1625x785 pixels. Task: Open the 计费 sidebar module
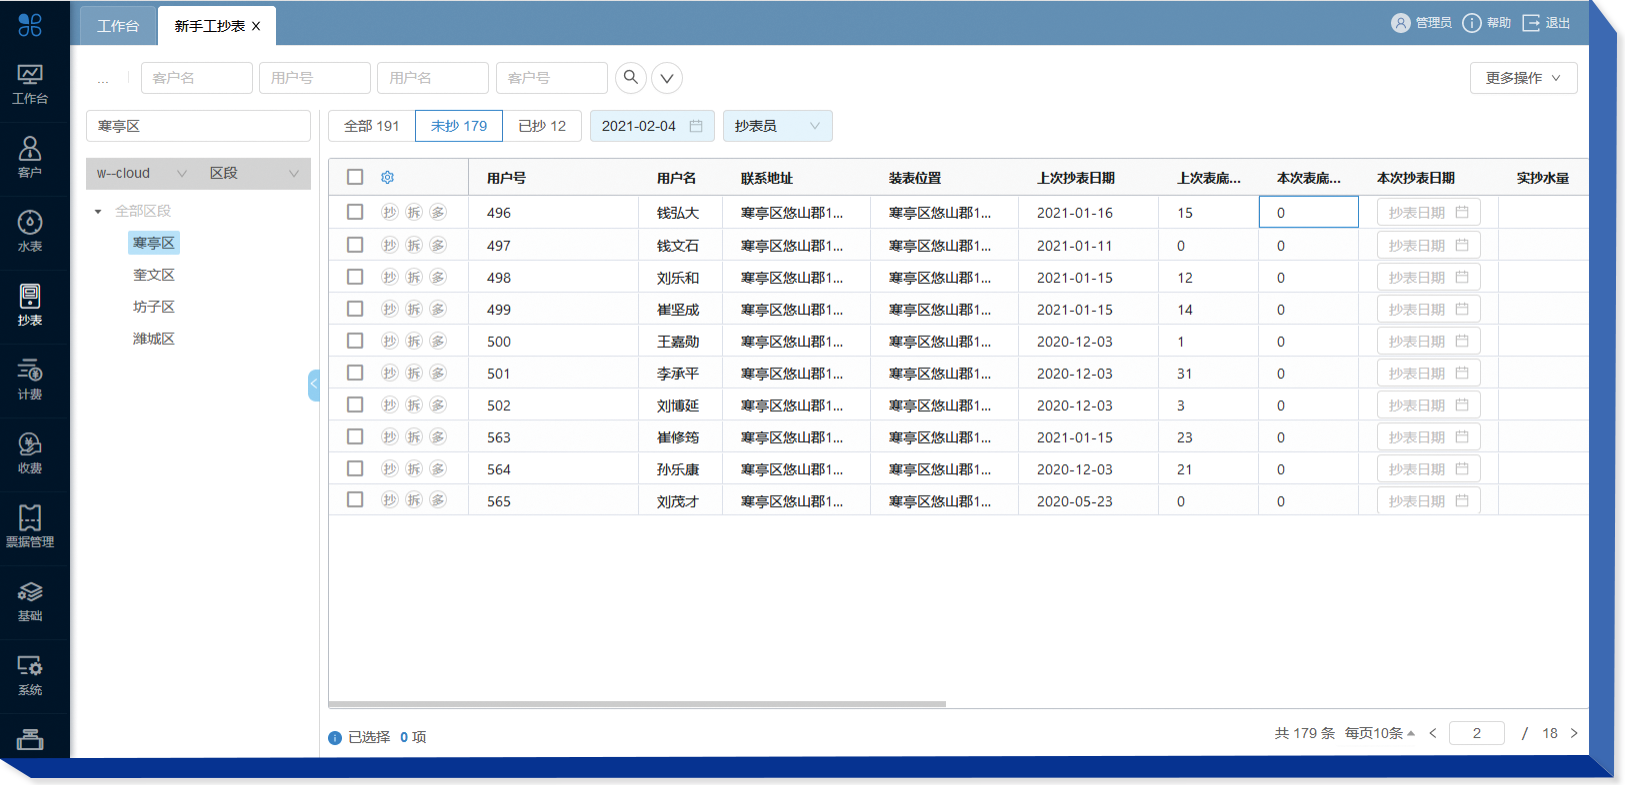30,381
